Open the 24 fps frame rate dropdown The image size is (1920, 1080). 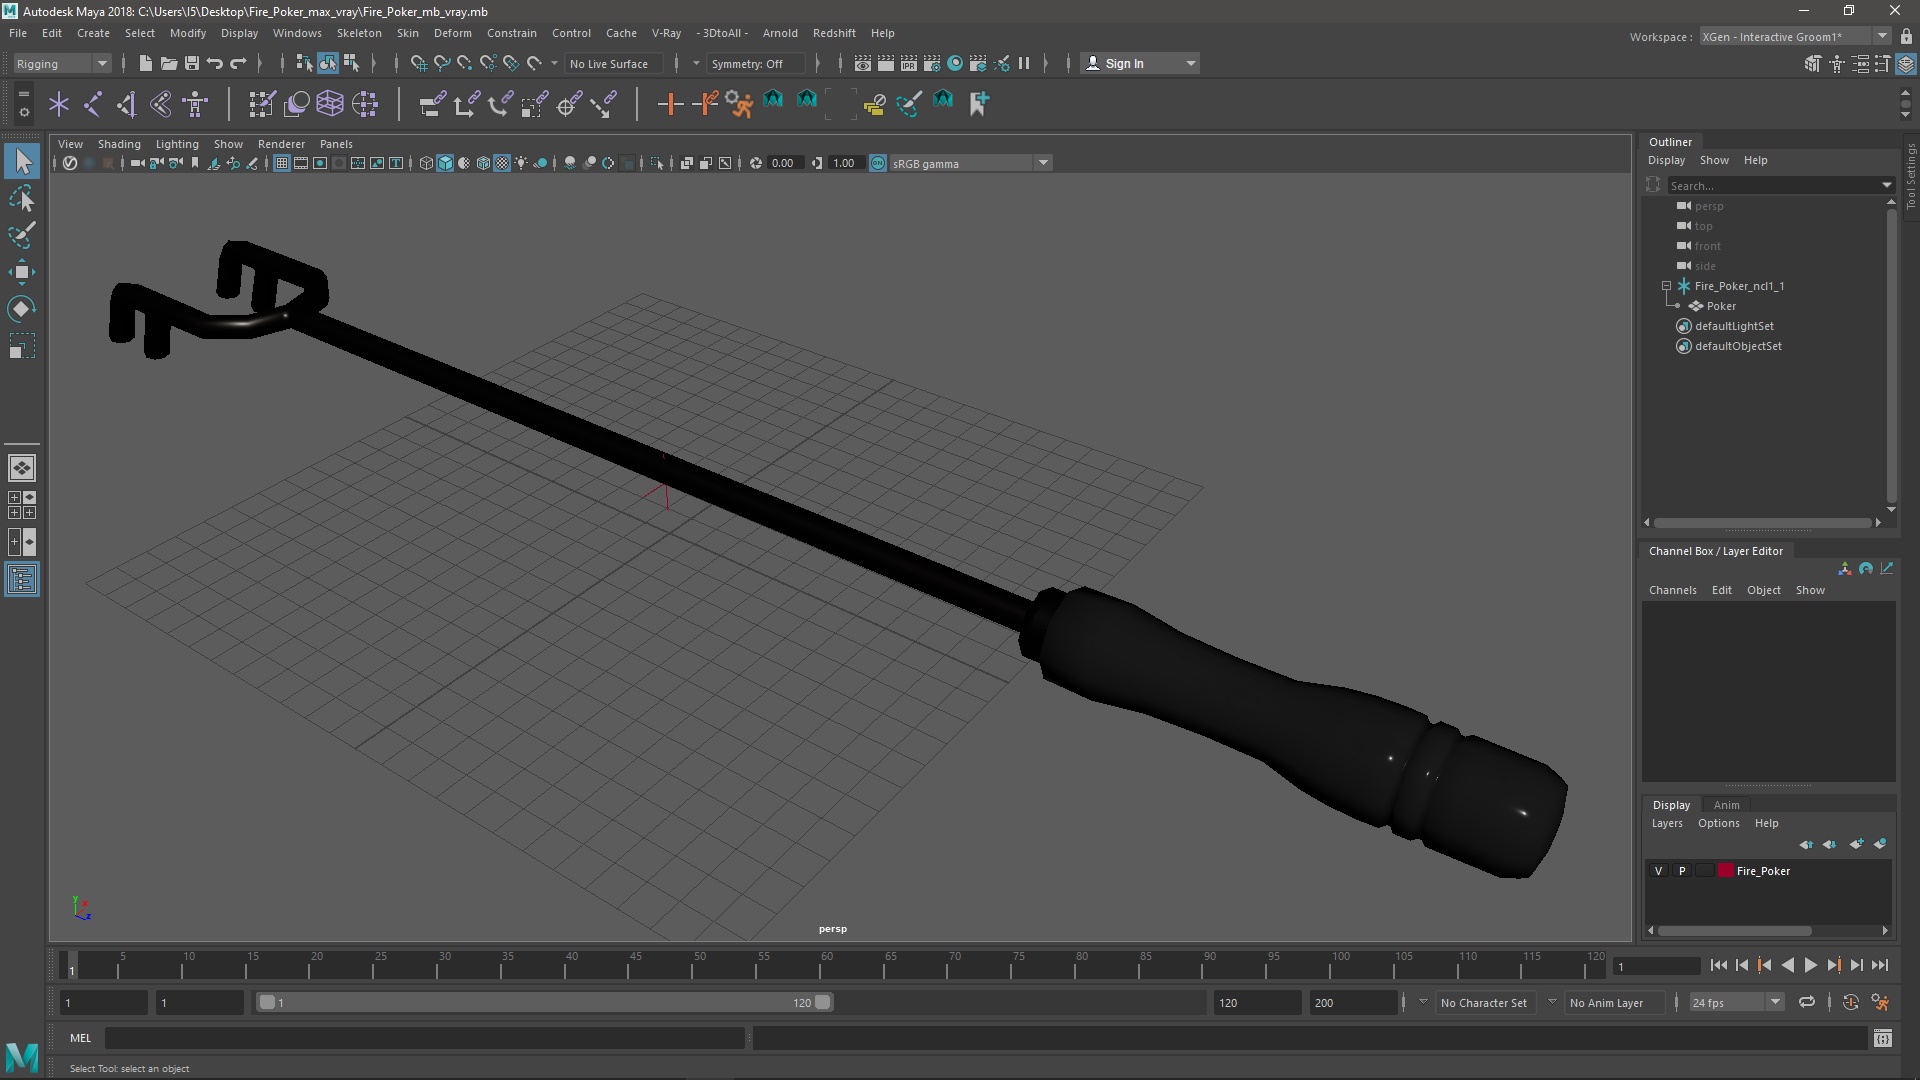tap(1737, 1002)
